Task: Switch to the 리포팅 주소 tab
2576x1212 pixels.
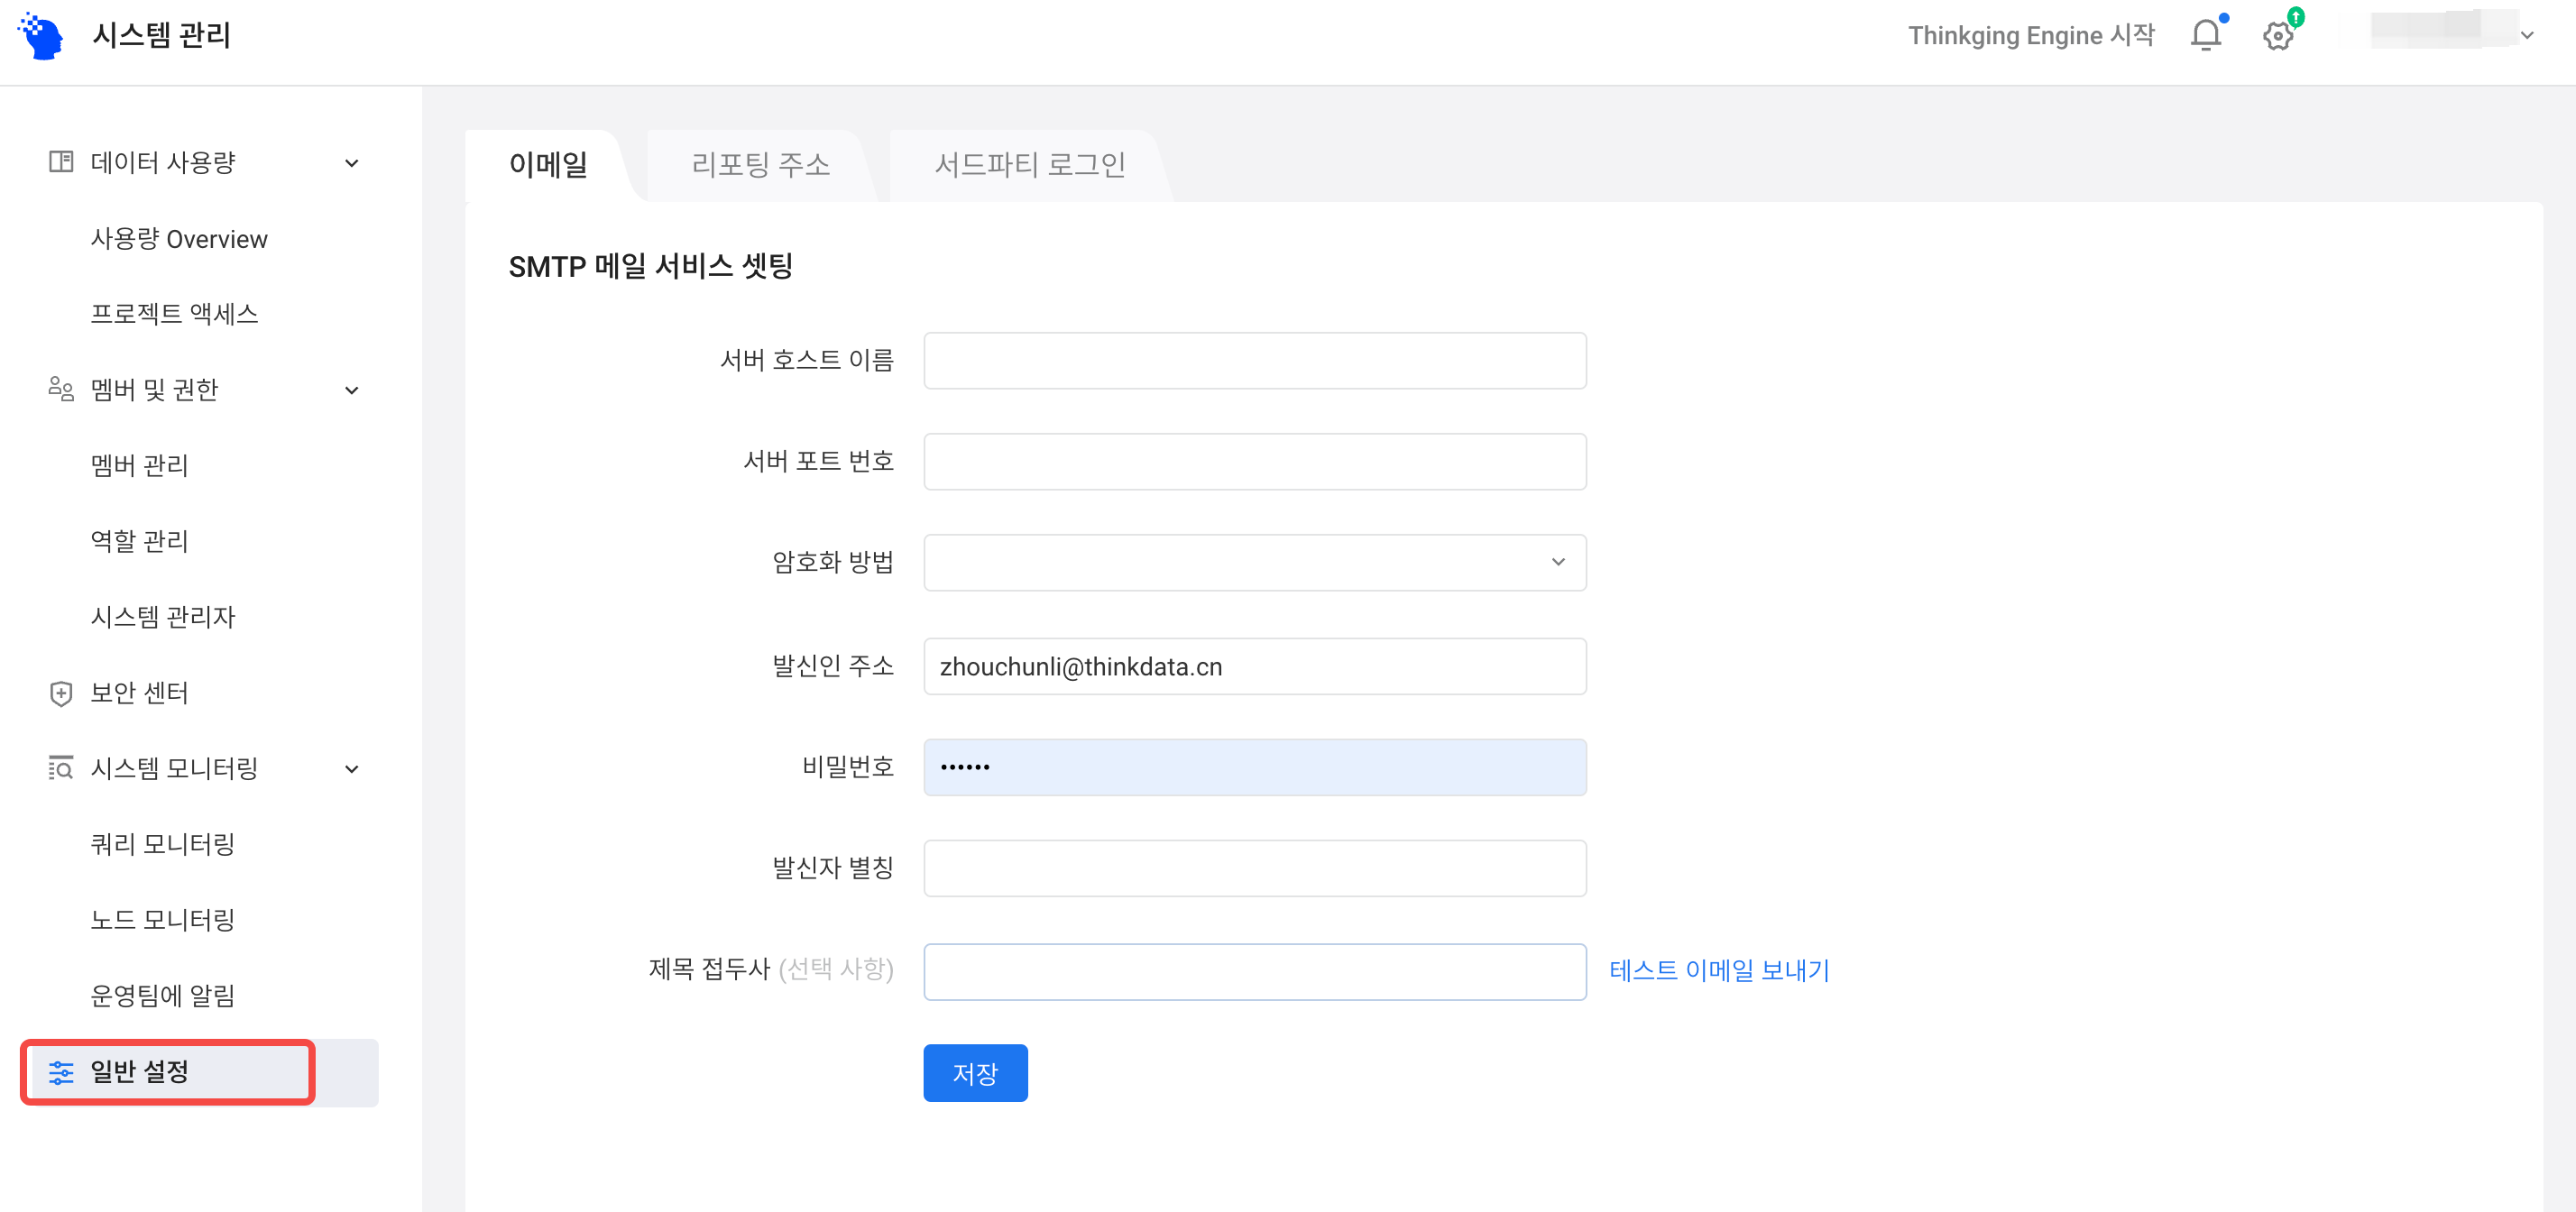Action: pyautogui.click(x=761, y=165)
